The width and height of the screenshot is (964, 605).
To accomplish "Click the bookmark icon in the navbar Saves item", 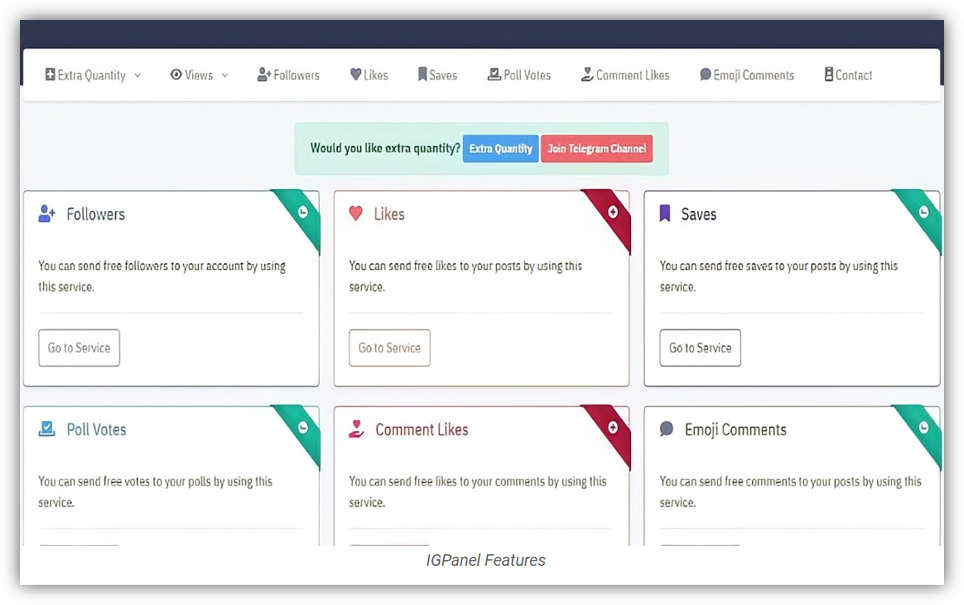I will pyautogui.click(x=422, y=74).
